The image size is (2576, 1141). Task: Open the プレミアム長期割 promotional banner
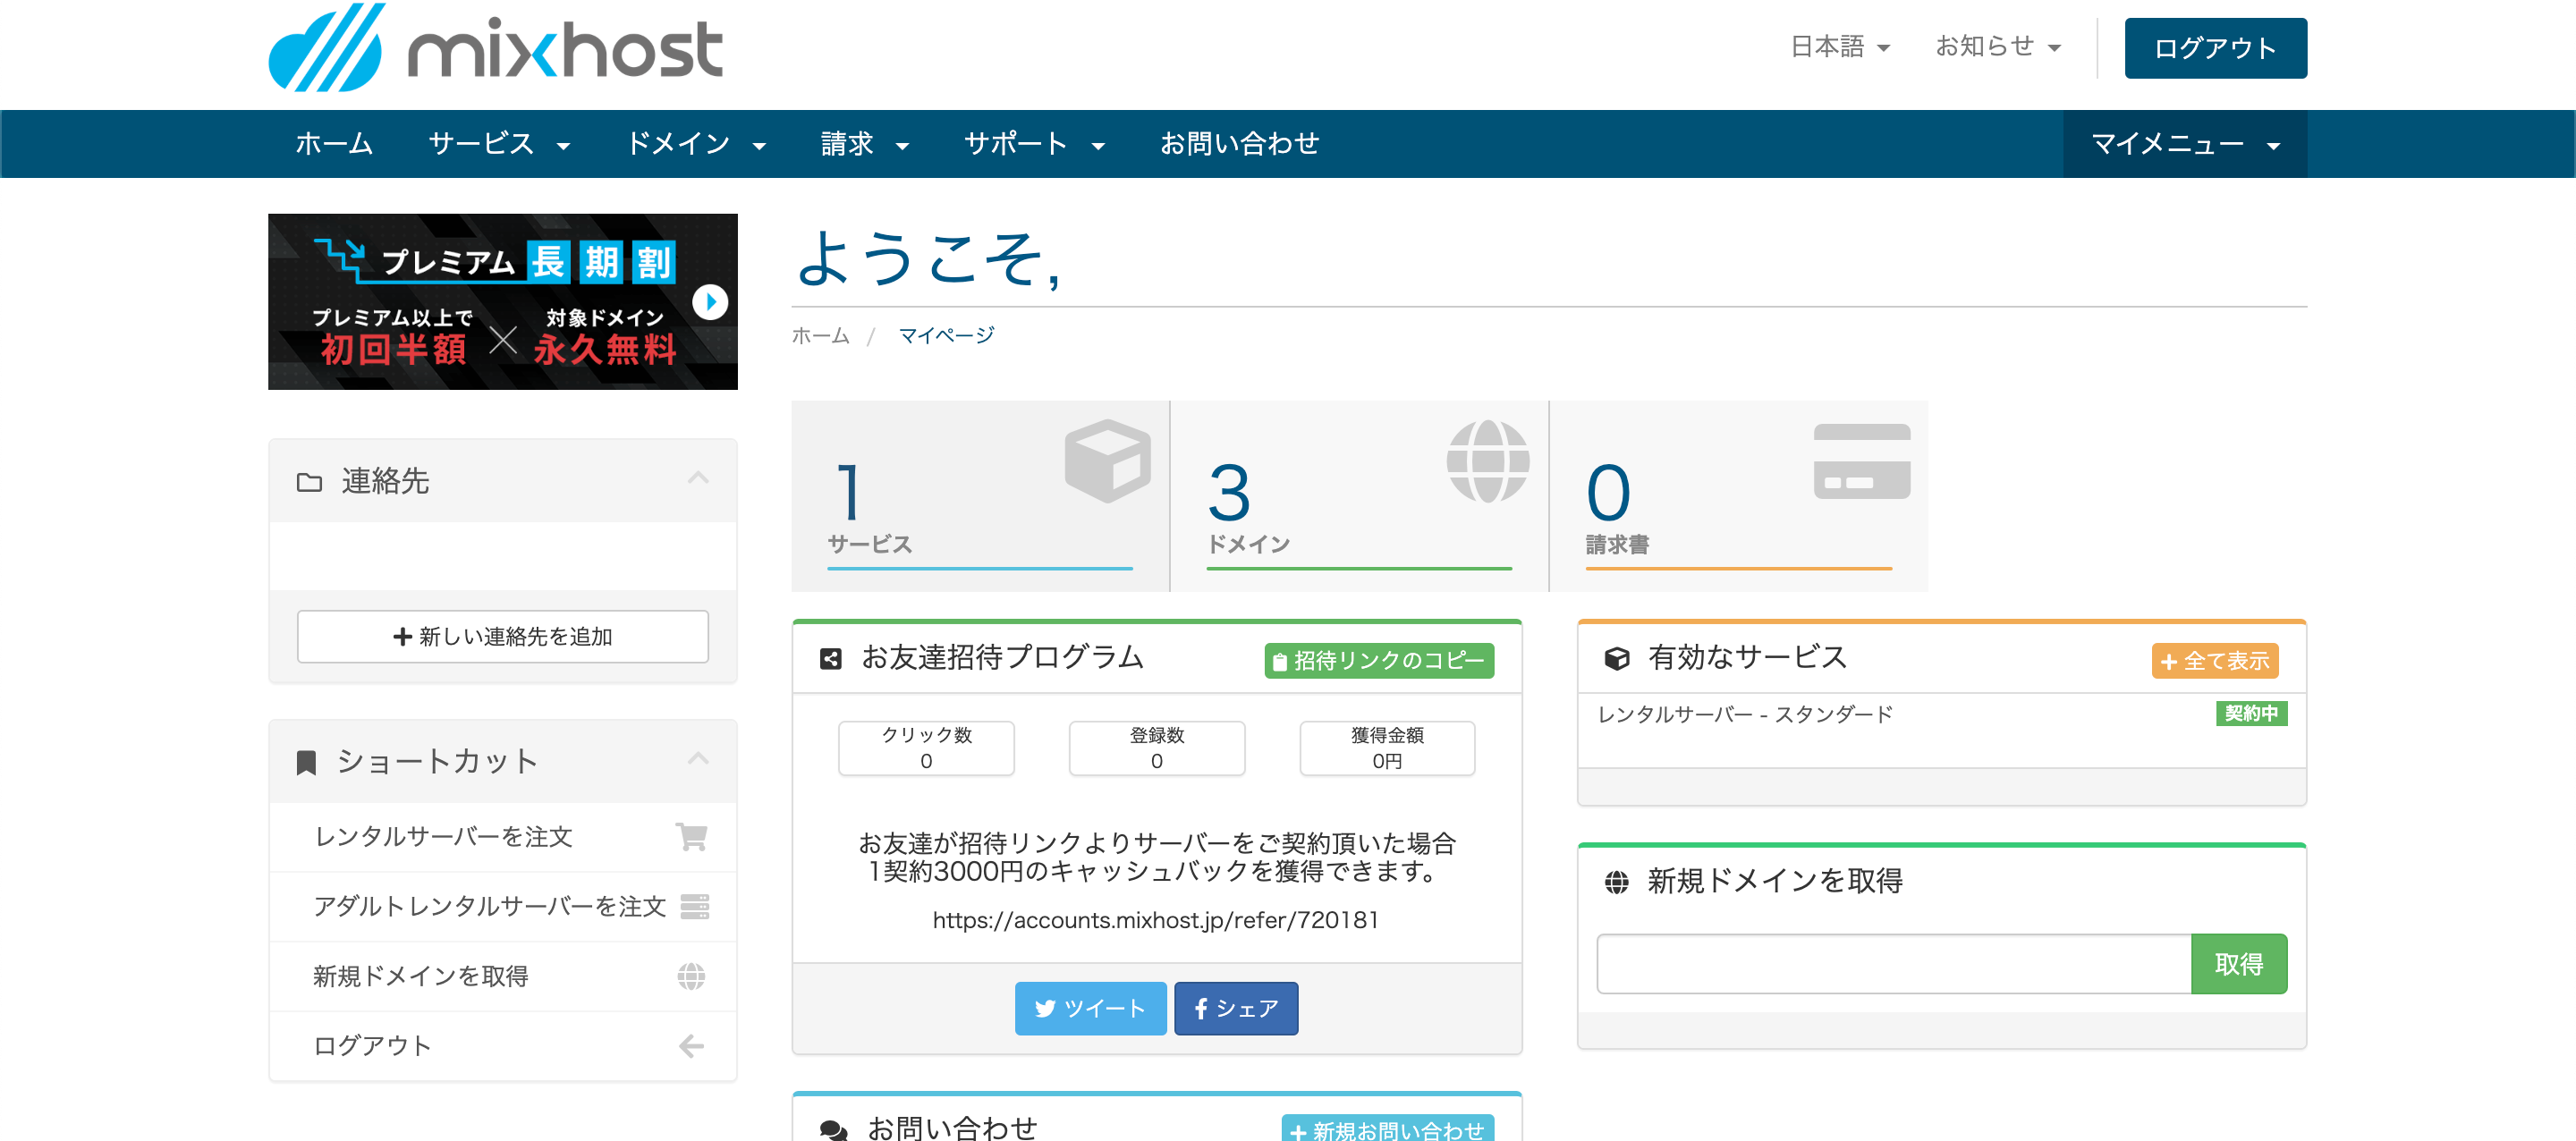[x=503, y=301]
